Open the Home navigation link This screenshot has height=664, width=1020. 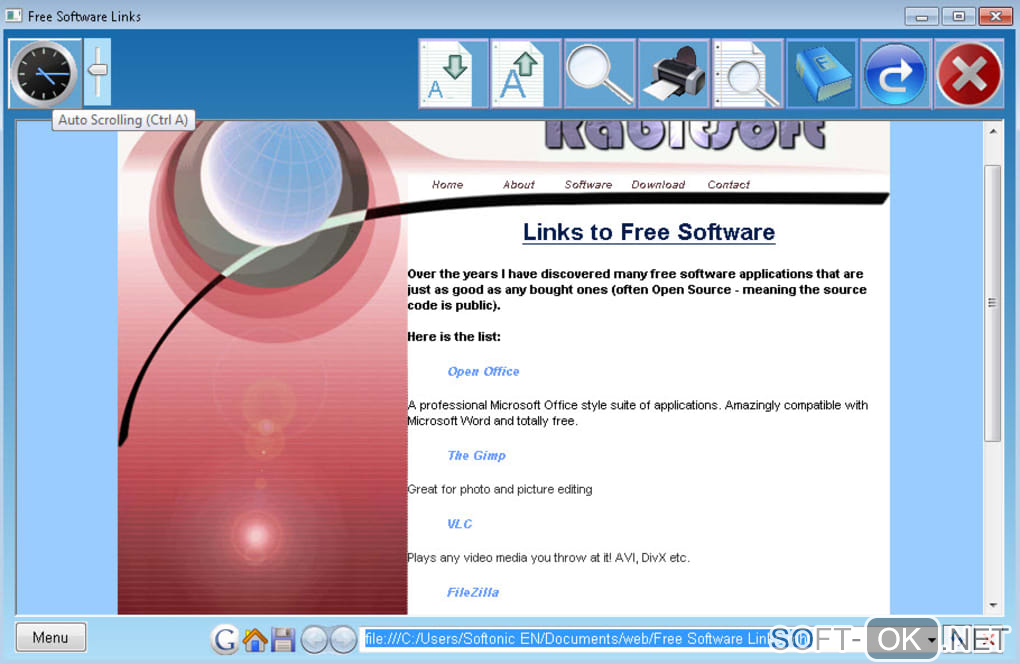coord(448,185)
